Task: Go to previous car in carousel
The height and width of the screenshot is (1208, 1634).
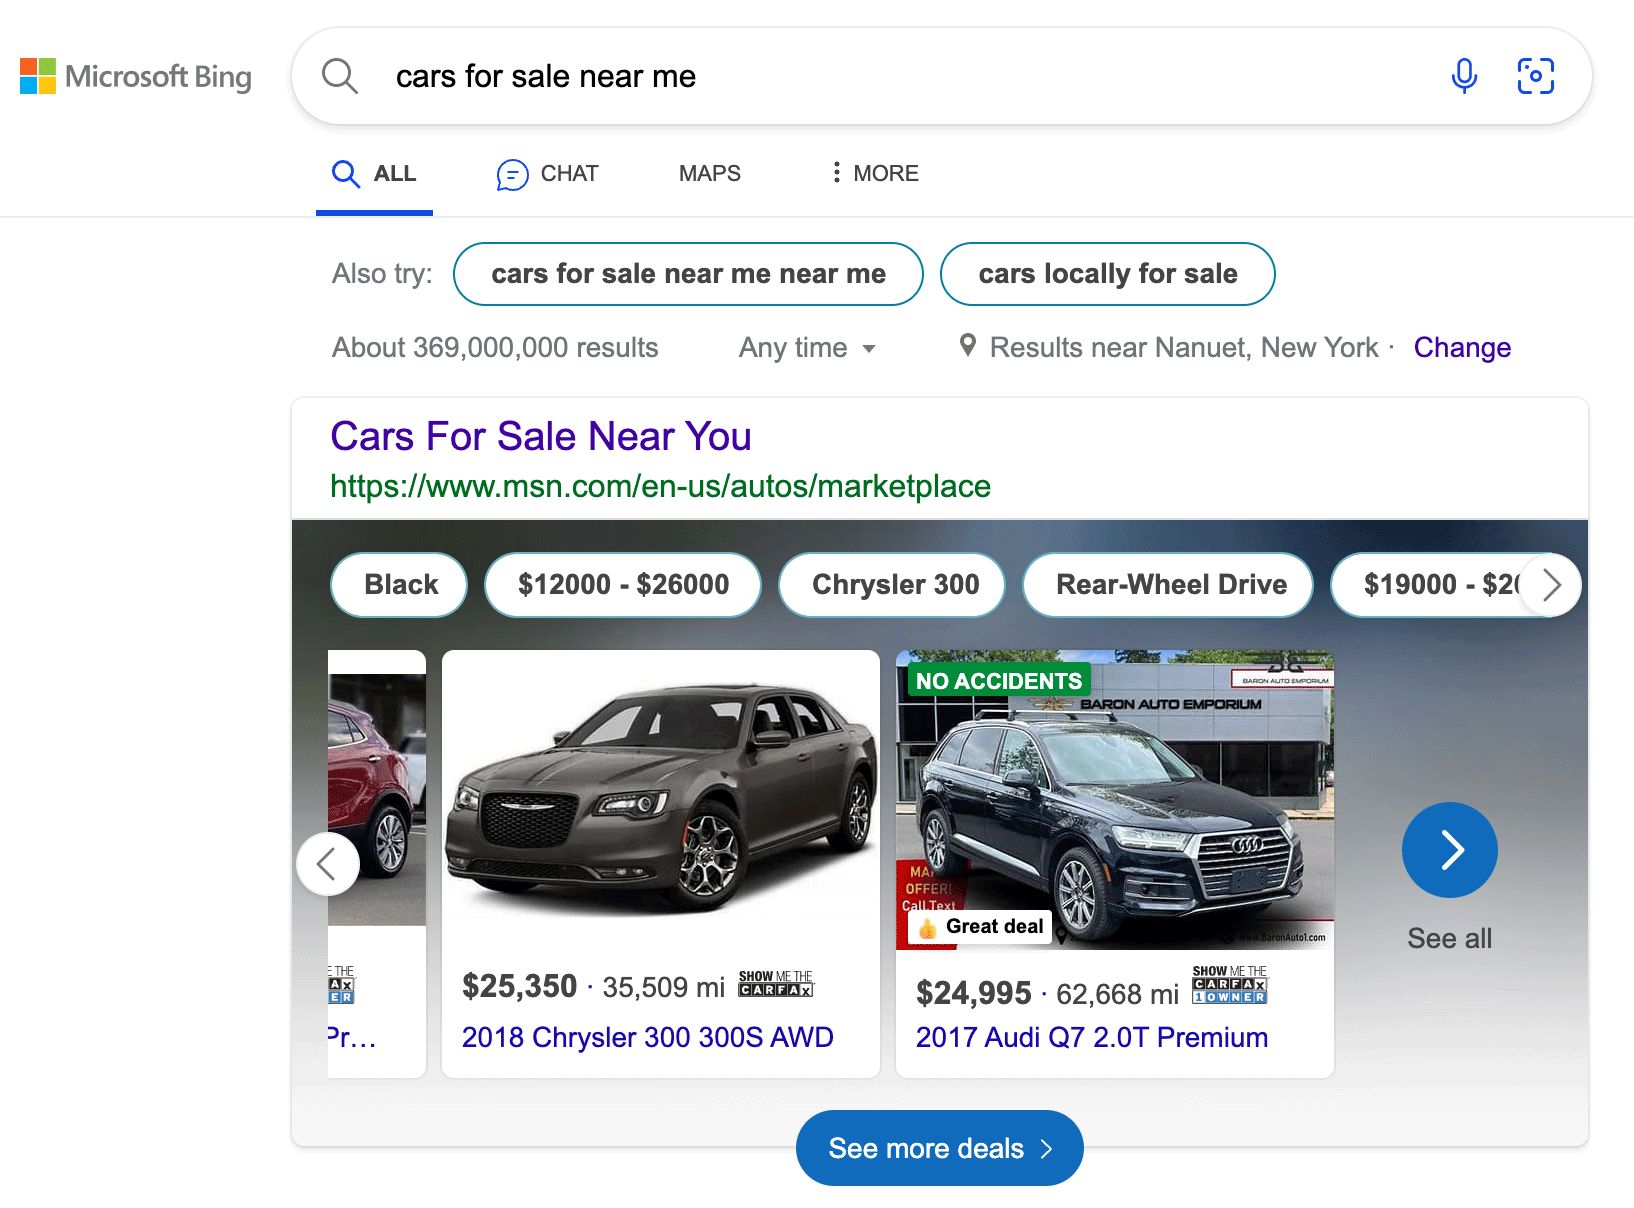Action: (327, 864)
